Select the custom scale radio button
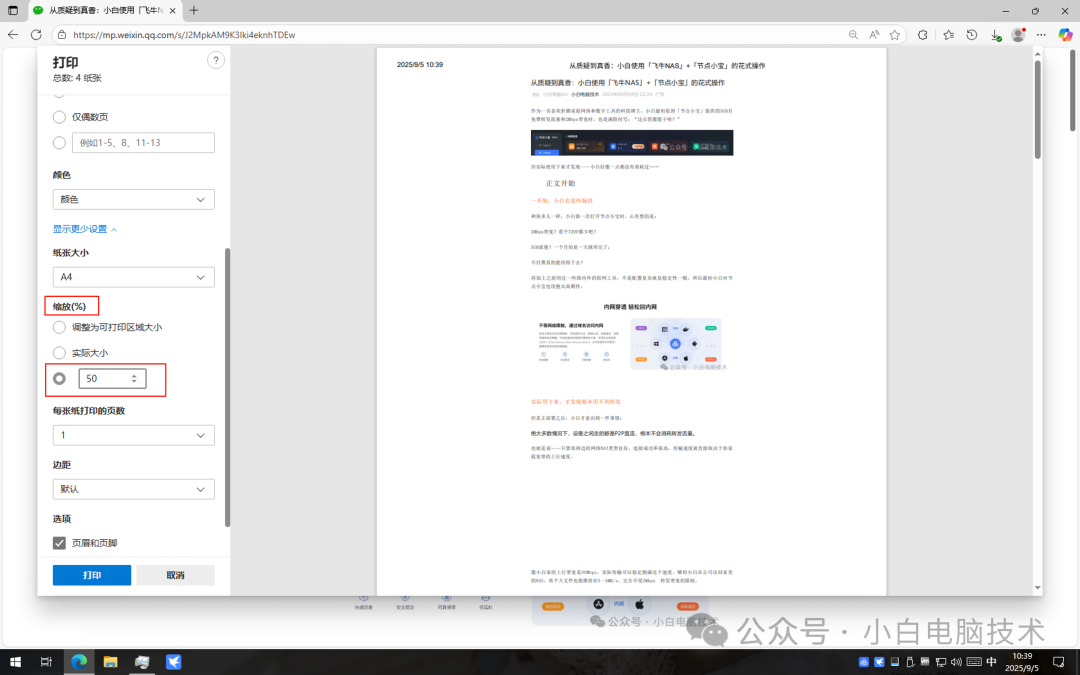Image resolution: width=1080 pixels, height=675 pixels. (59, 378)
